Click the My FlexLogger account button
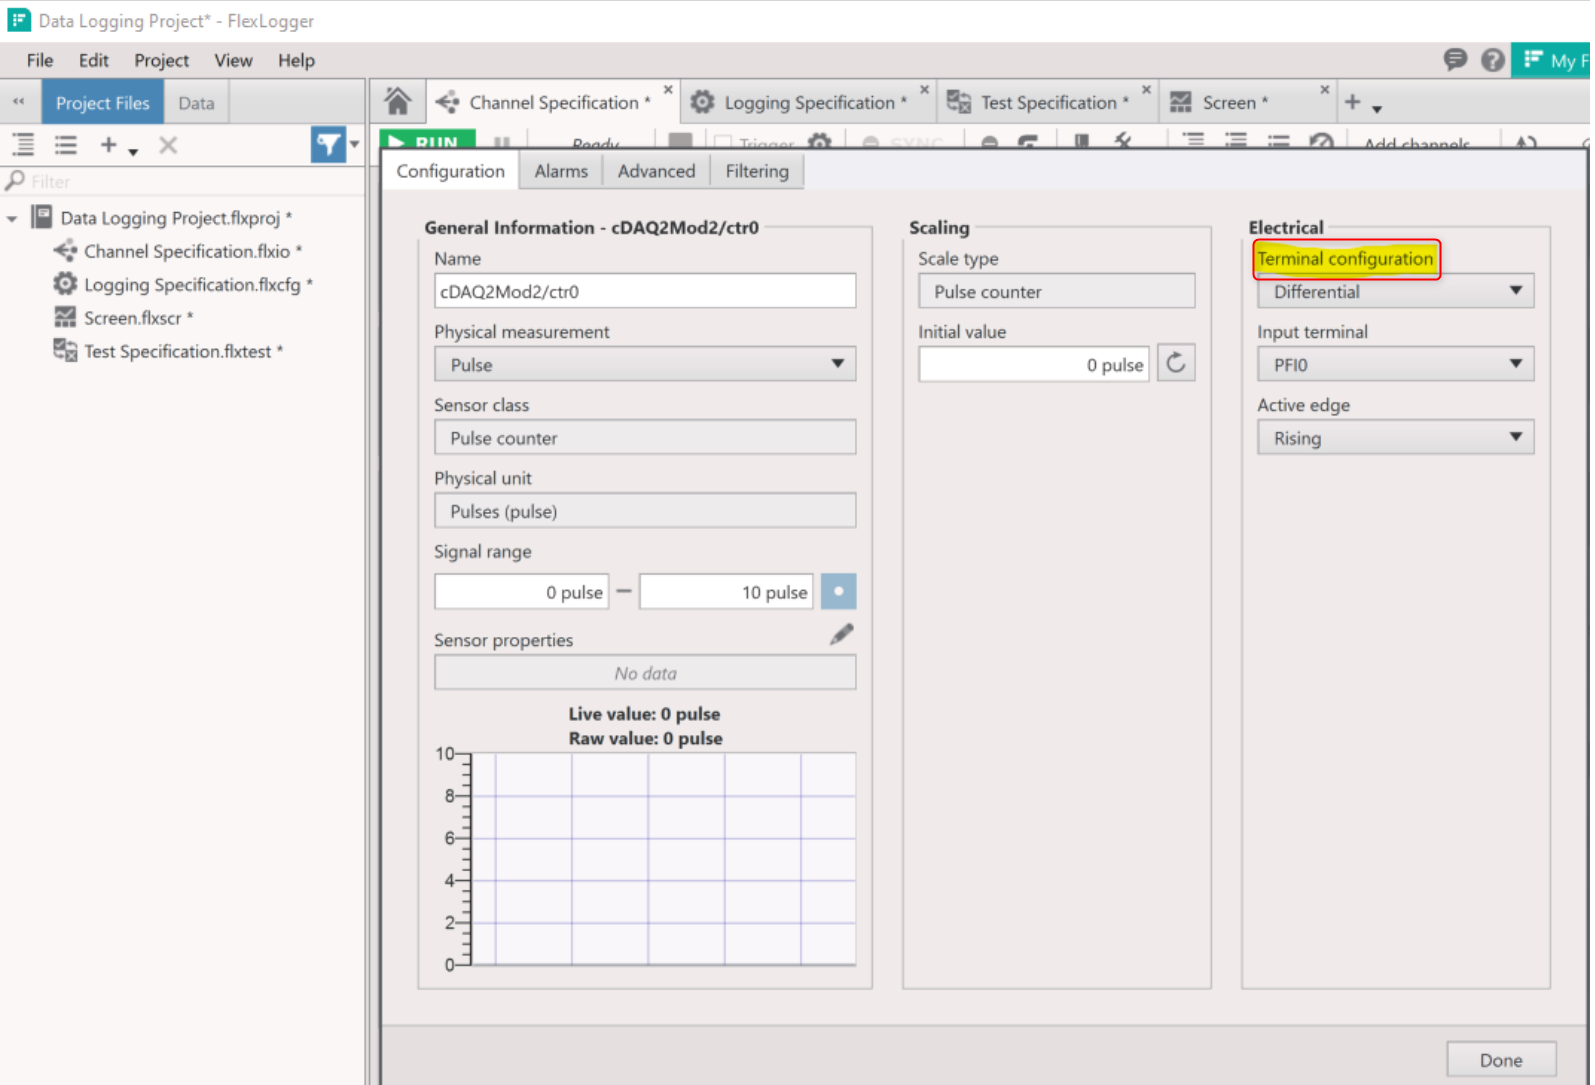This screenshot has height=1085, width=1595. click(1552, 60)
